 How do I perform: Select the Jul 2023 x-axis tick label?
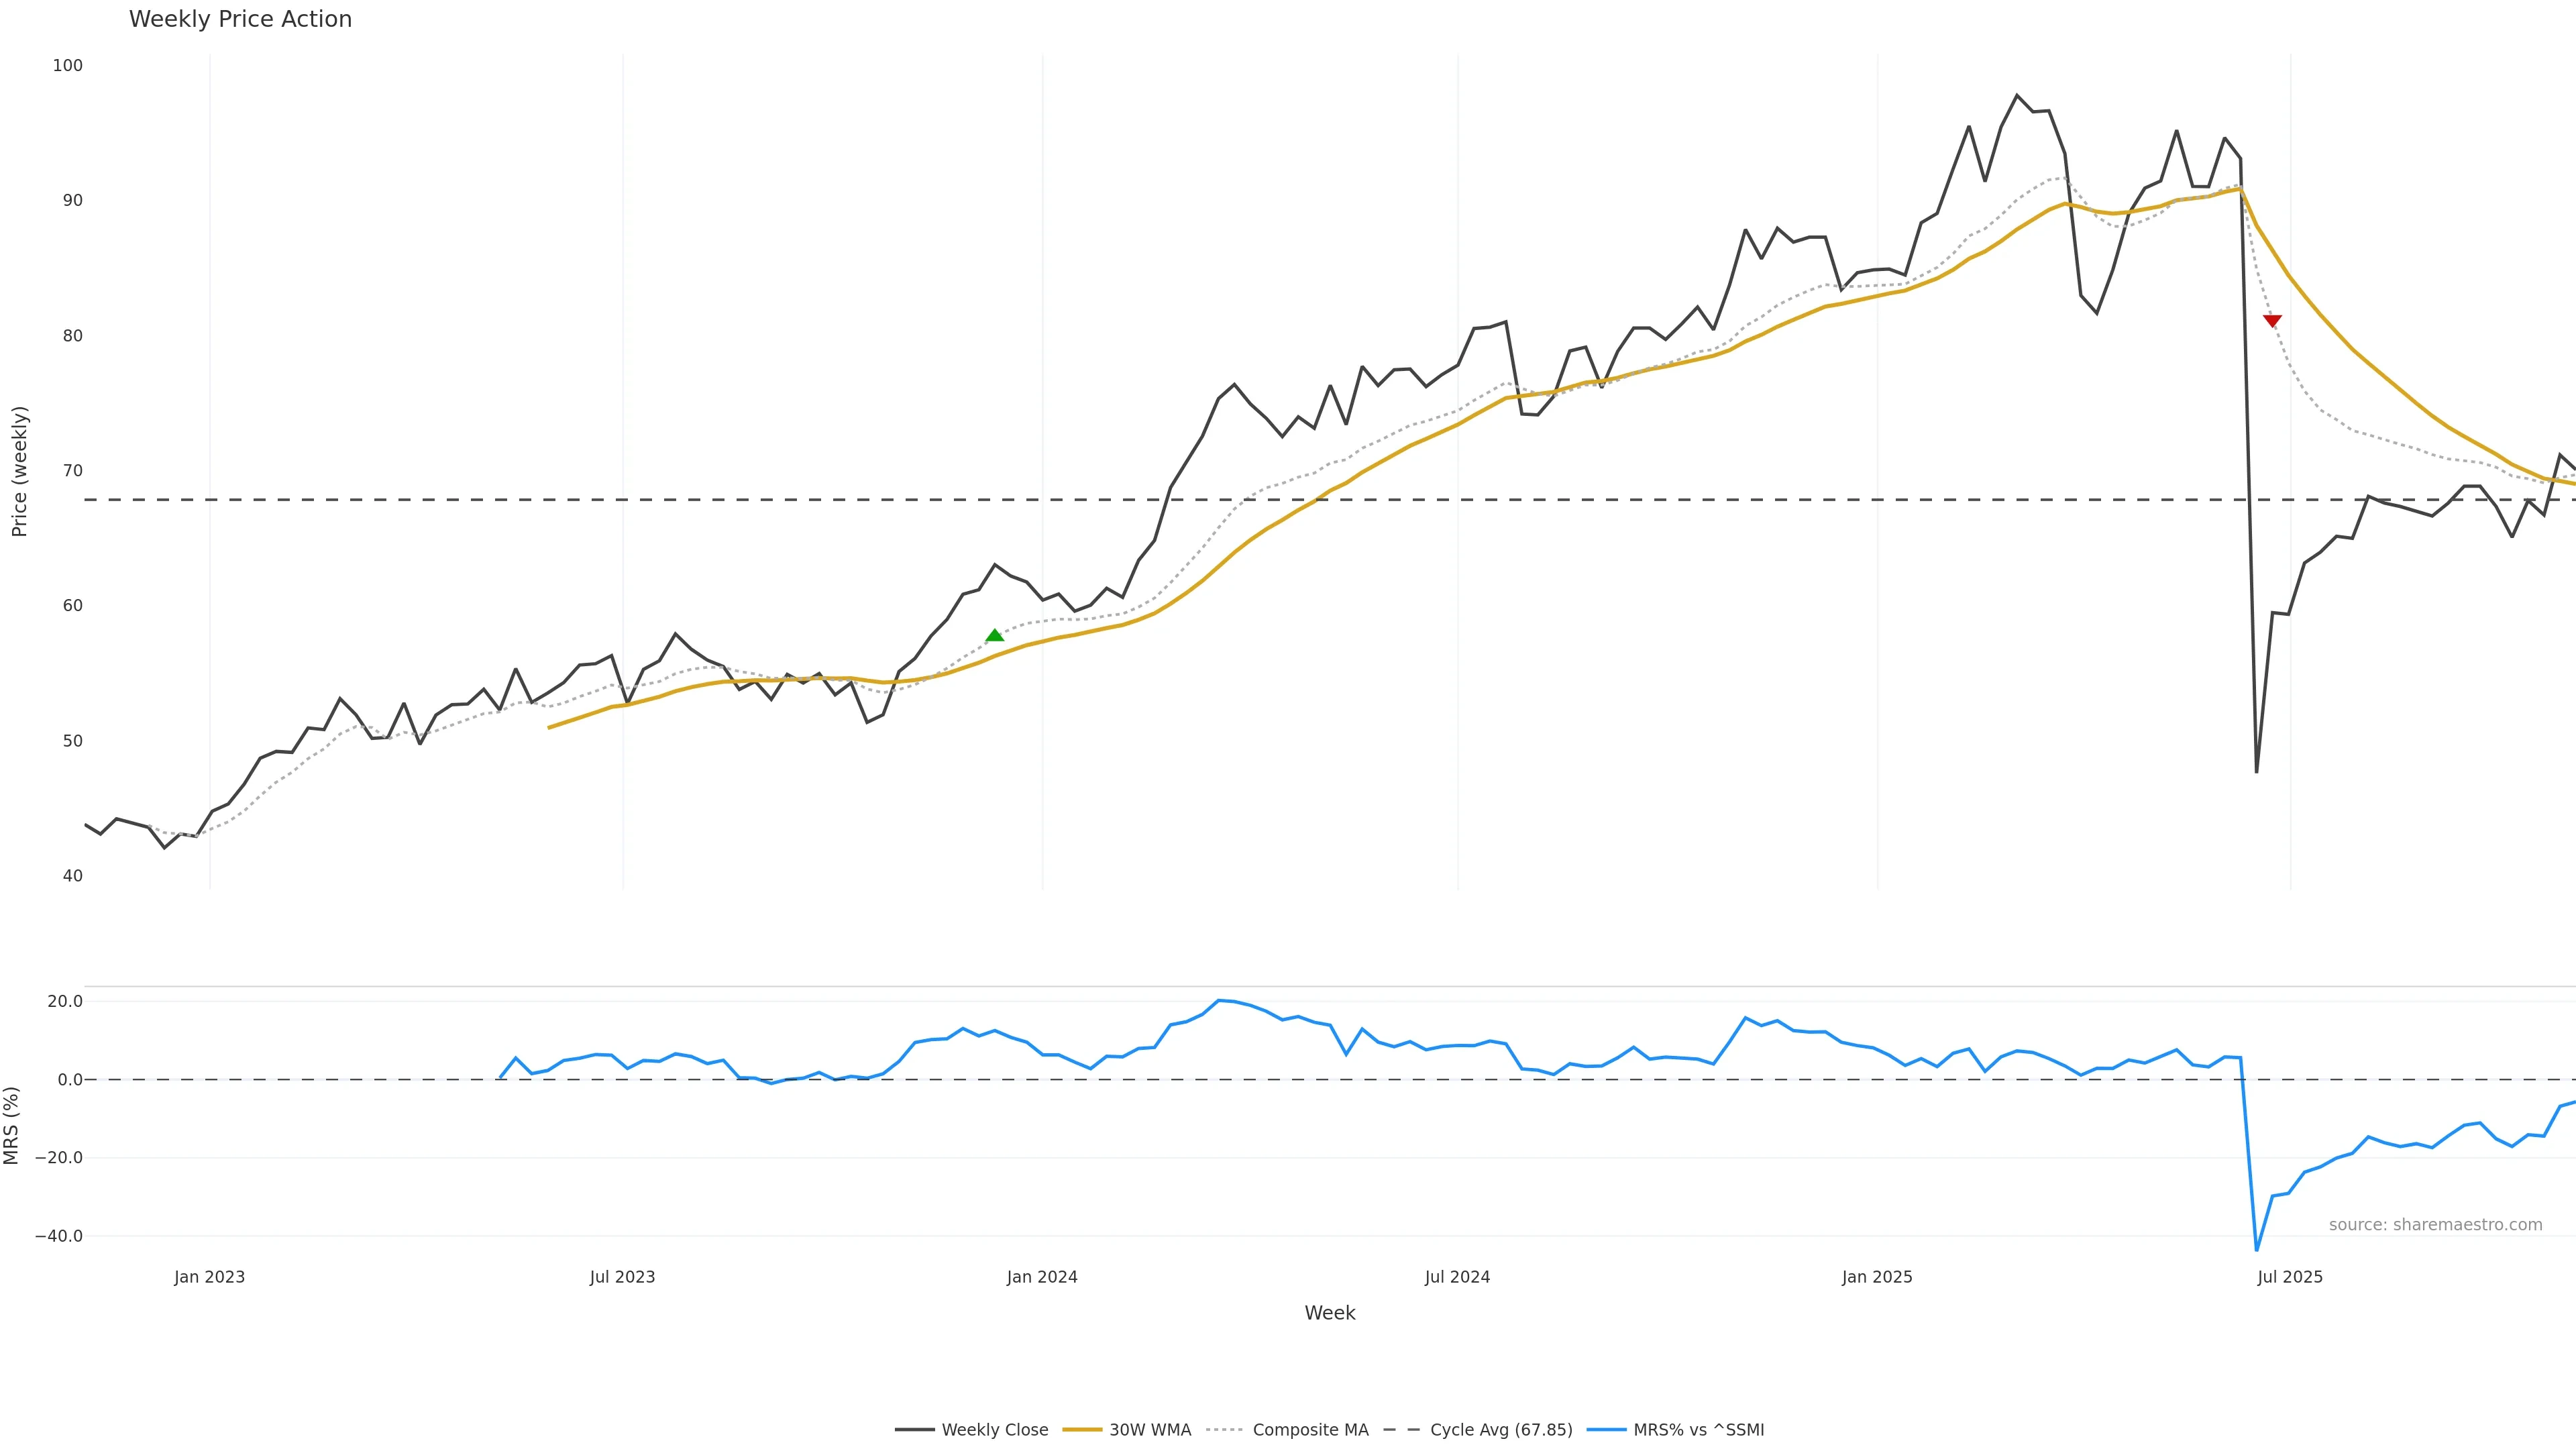click(x=622, y=1277)
